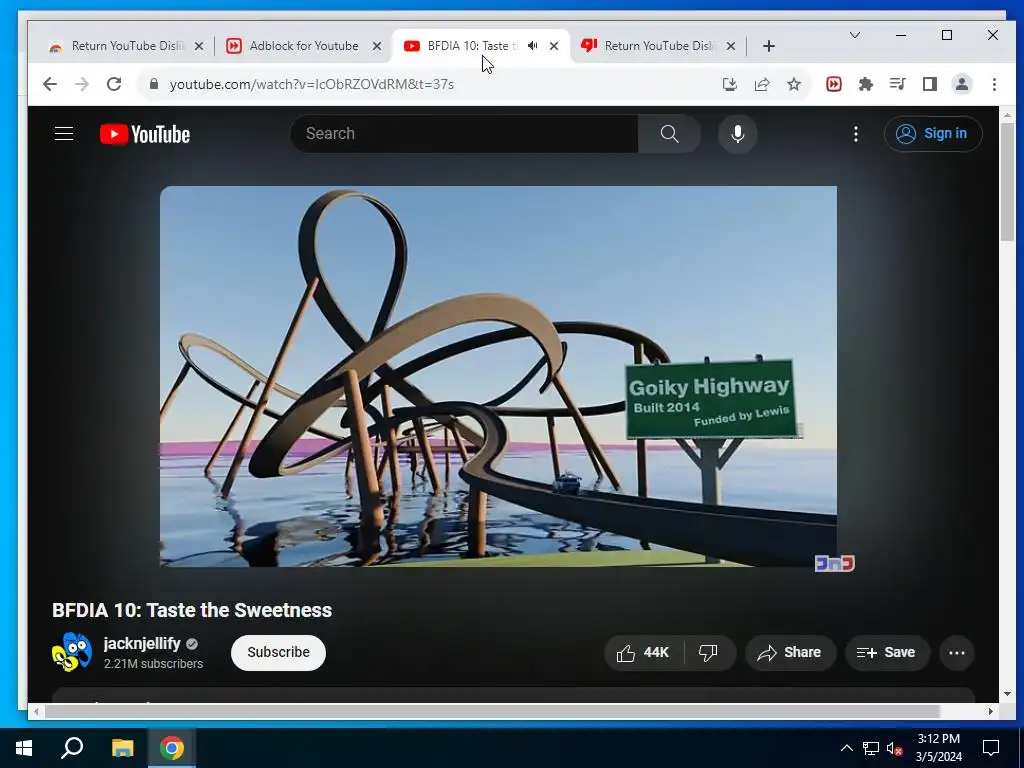Image resolution: width=1024 pixels, height=768 pixels.
Task: Click the install app icon in address bar
Action: (729, 84)
